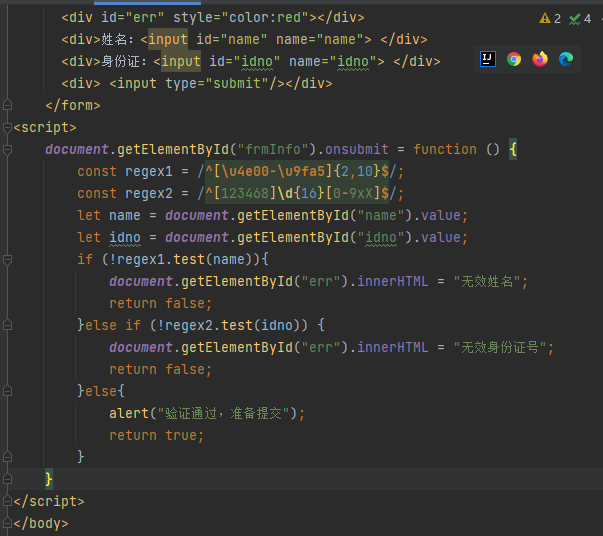603x536 pixels.
Task: Fold the onsubmit function block
Action: pyautogui.click(x=7, y=149)
